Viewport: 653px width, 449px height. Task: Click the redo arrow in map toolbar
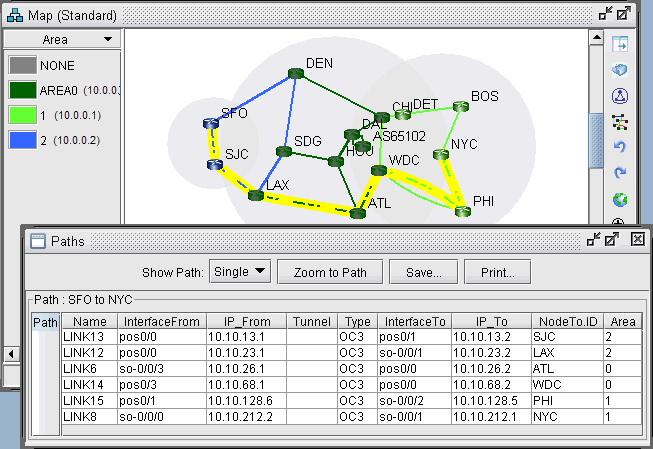(x=619, y=173)
